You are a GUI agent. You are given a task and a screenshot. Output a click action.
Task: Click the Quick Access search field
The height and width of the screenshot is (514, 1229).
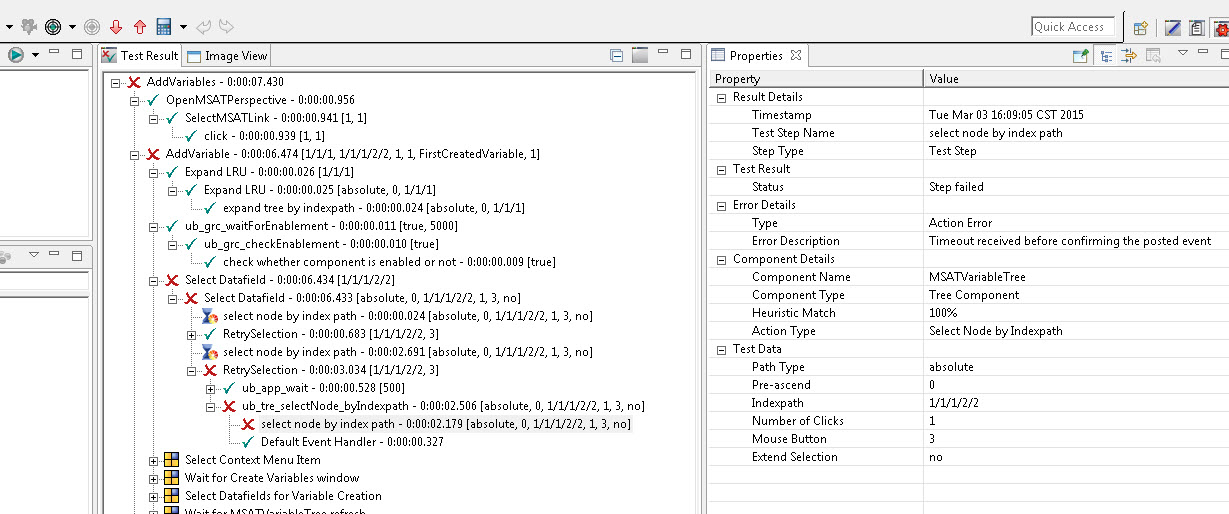click(1072, 27)
